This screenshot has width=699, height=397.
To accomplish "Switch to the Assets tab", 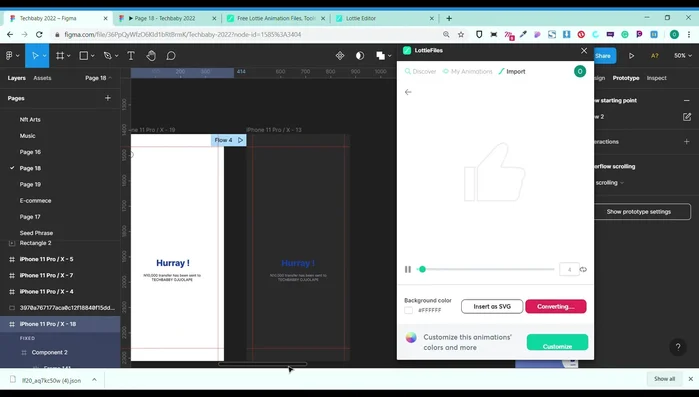I will pos(42,78).
